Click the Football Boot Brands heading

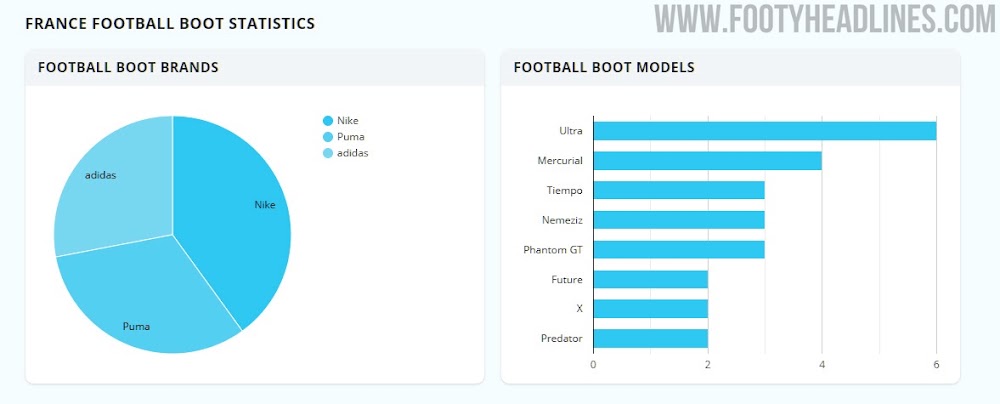128,68
